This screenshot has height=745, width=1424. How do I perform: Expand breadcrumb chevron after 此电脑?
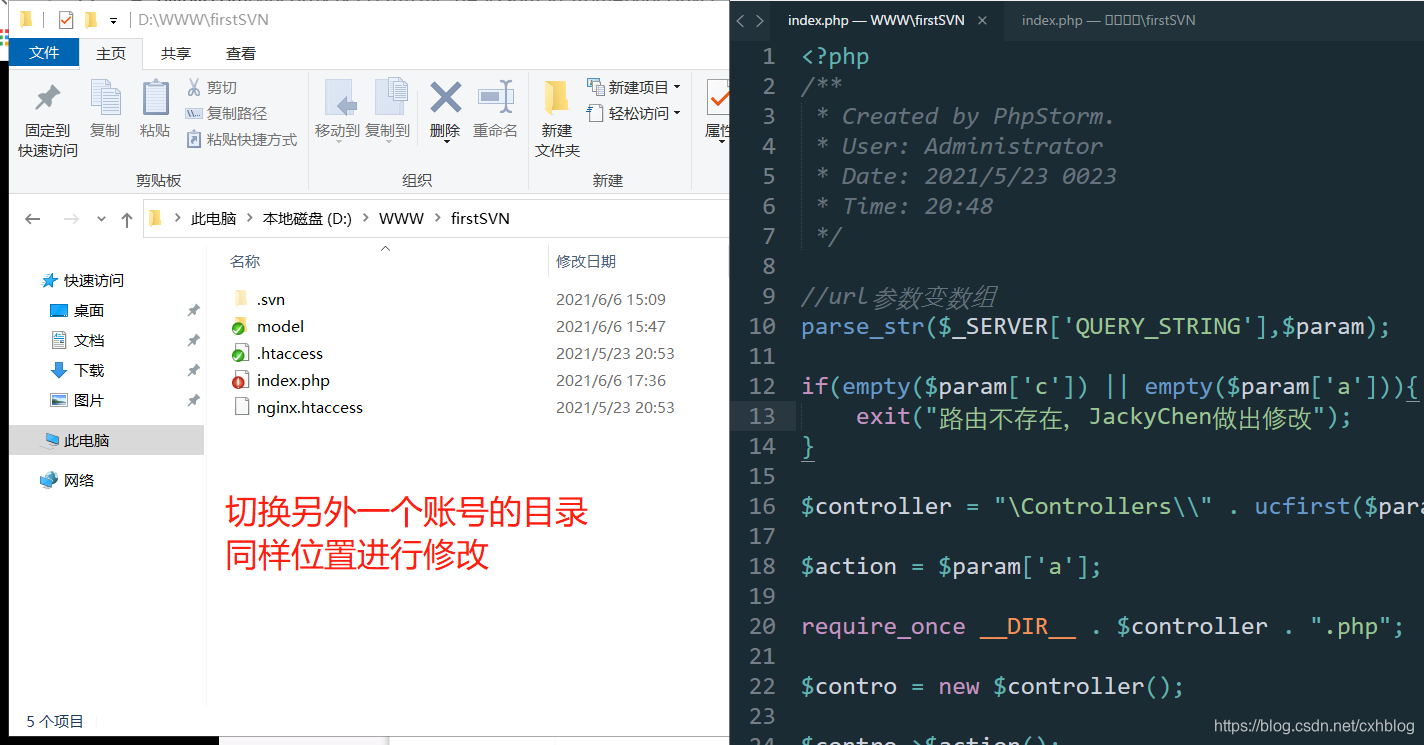(249, 218)
